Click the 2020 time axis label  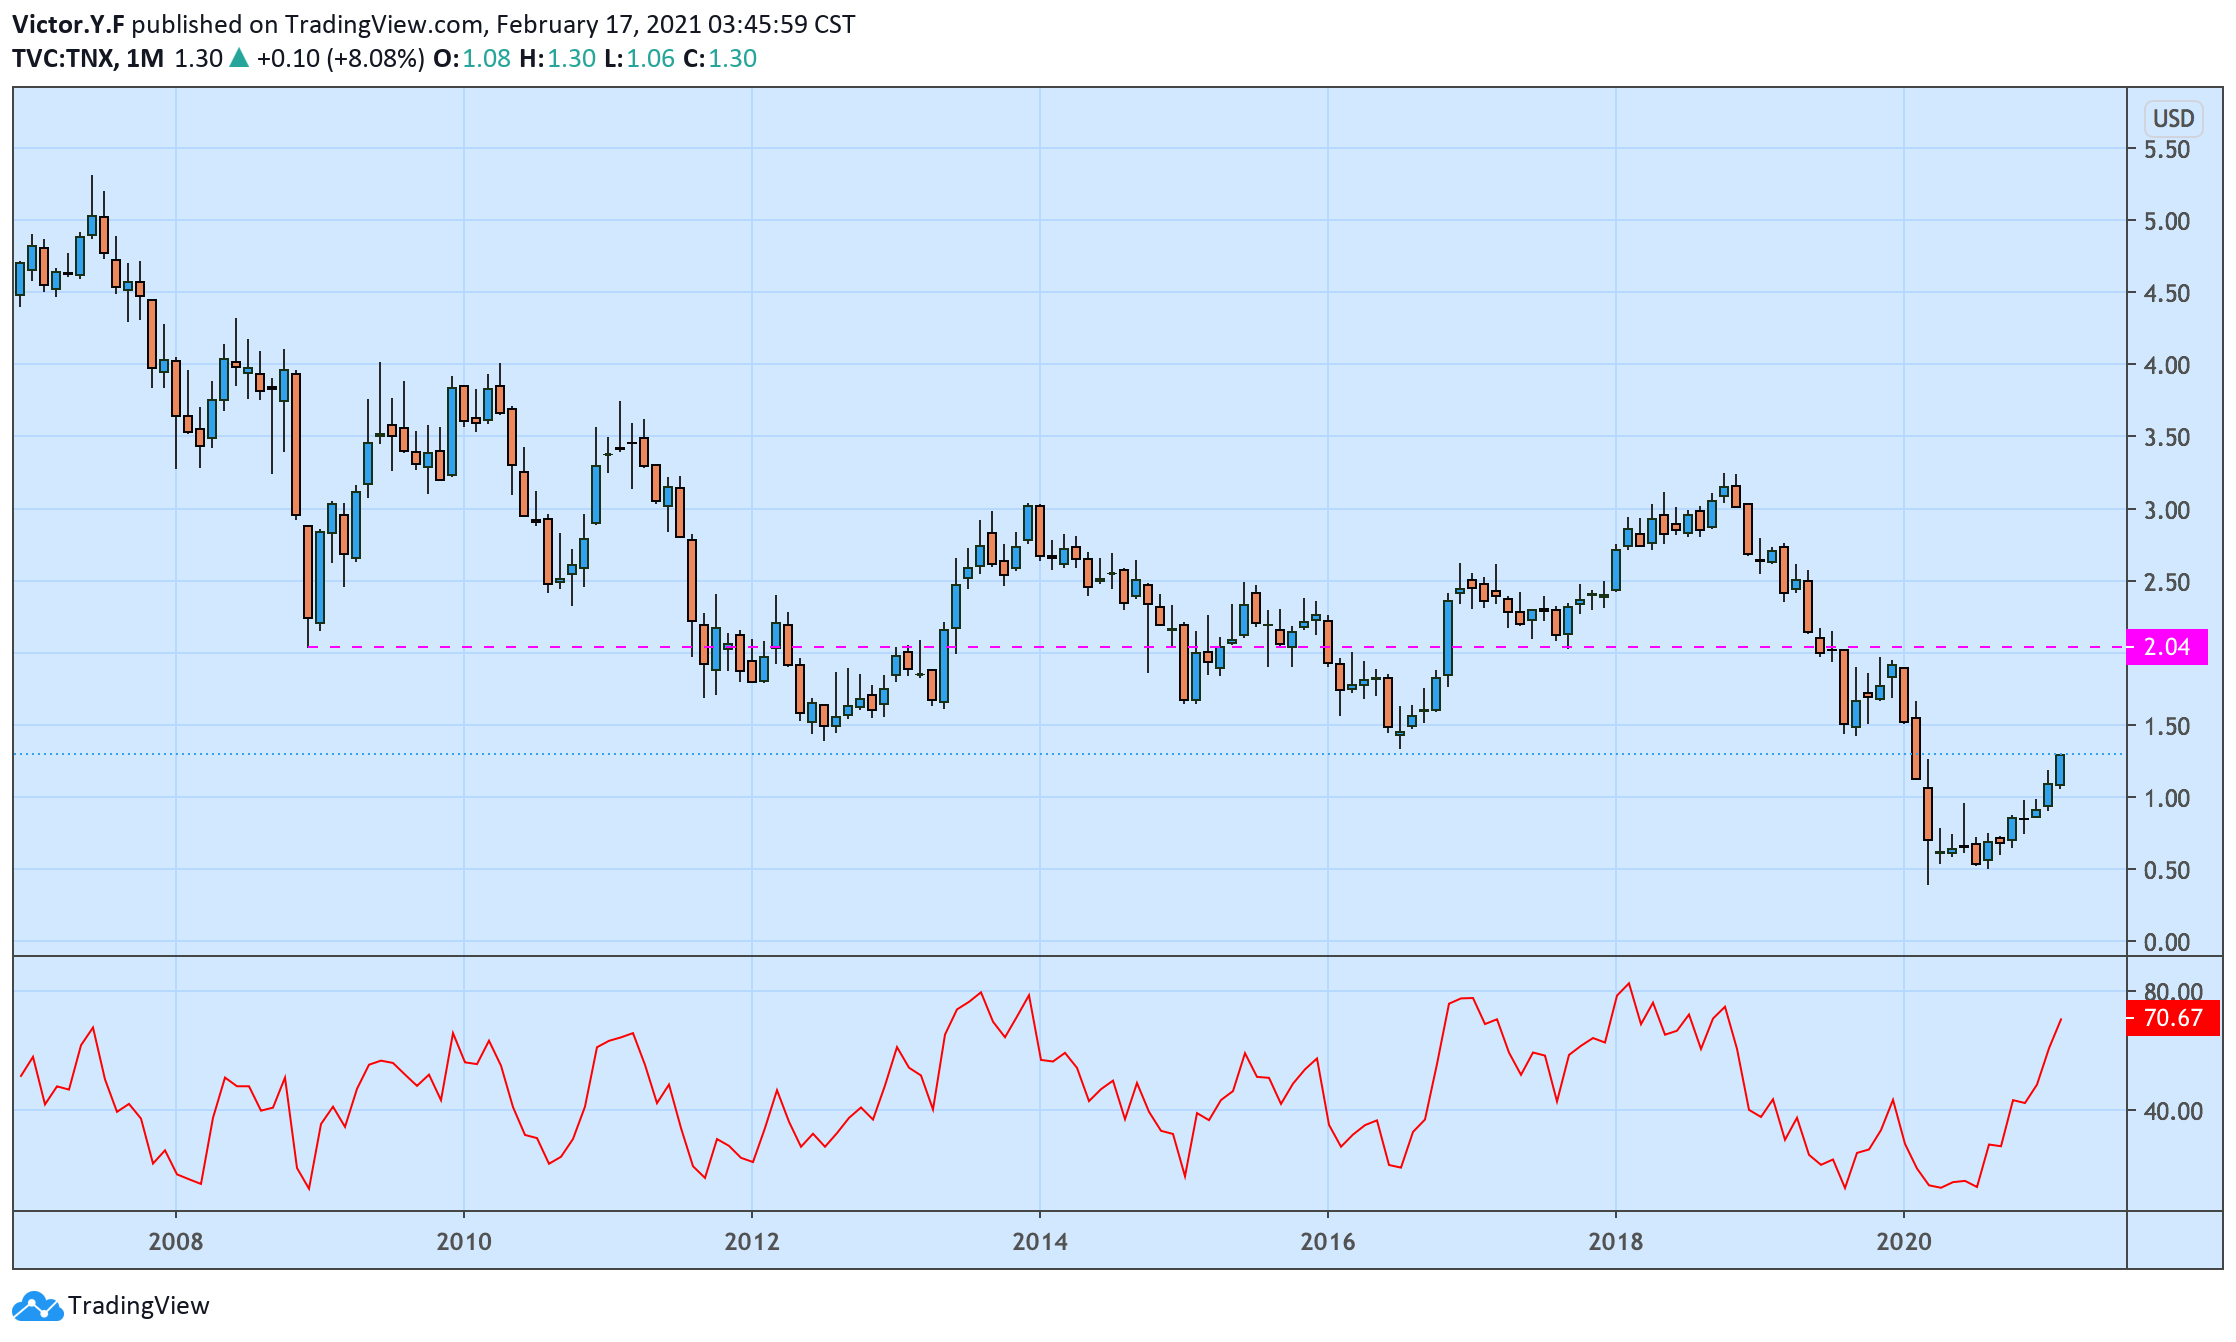tap(1904, 1241)
